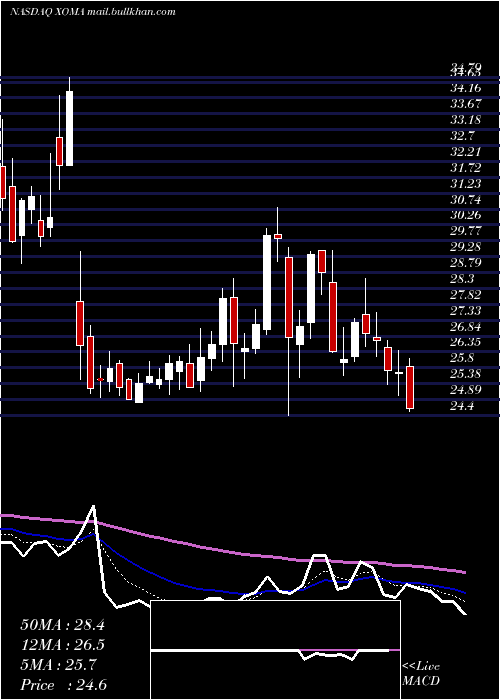500x700 pixels.
Task: Click the last red candlestick near 24.4
Action: [410, 387]
